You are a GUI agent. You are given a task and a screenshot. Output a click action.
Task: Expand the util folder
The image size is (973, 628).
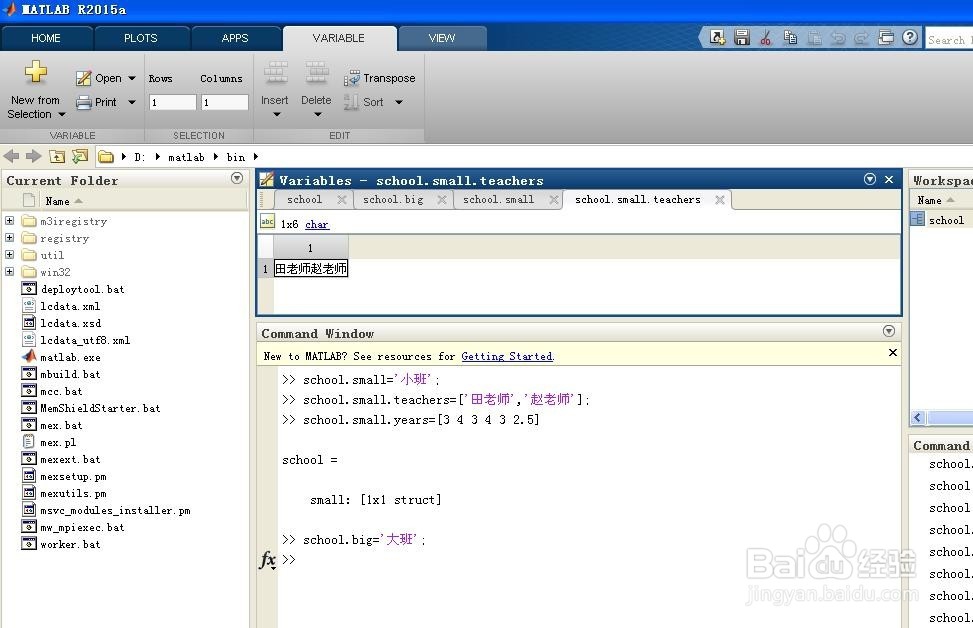[9, 254]
